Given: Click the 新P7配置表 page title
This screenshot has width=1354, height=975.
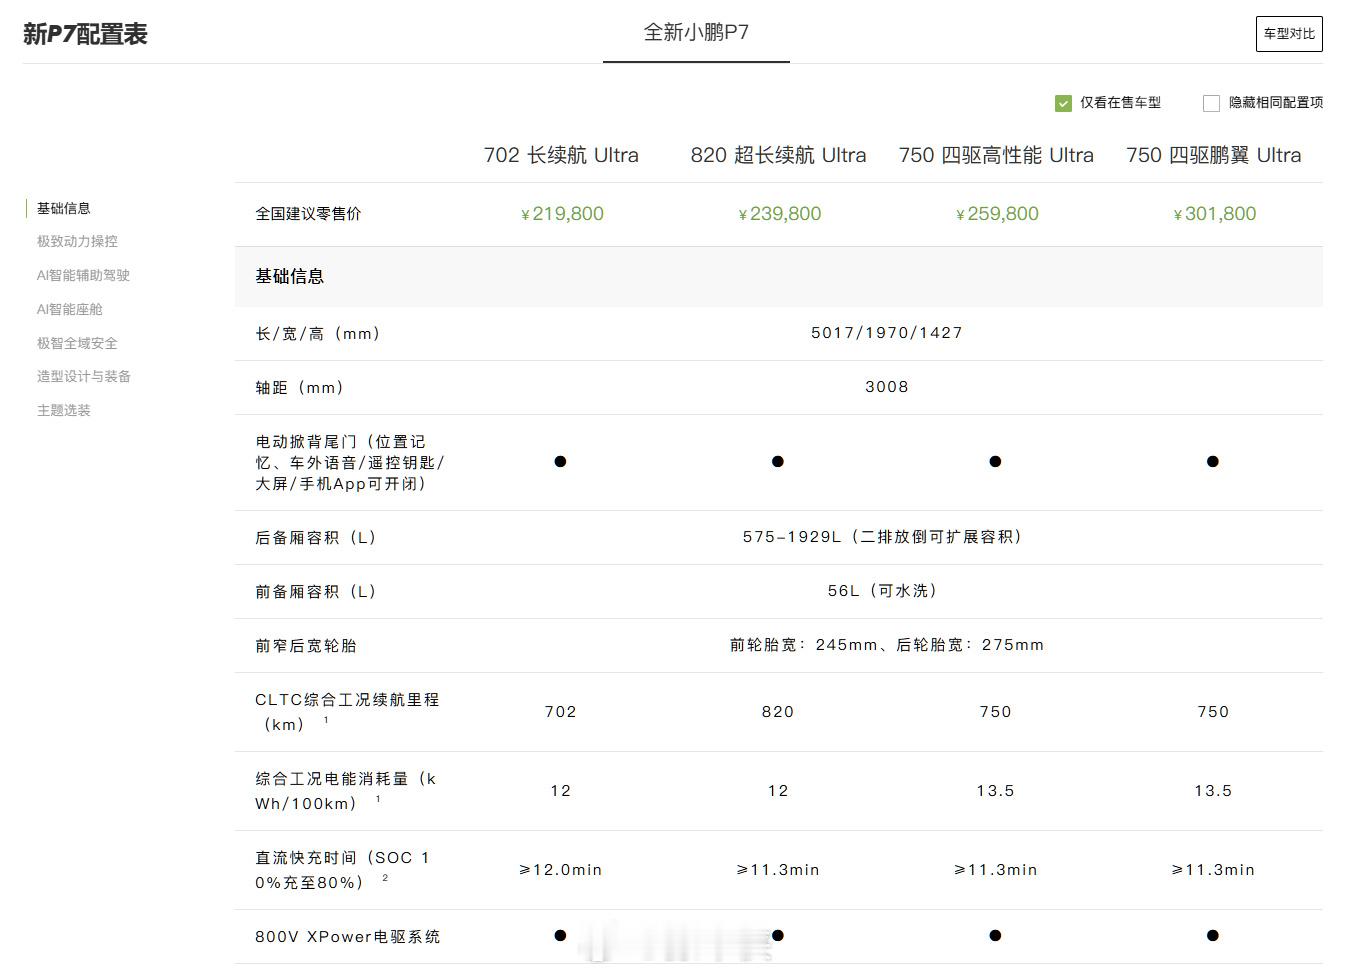Looking at the screenshot, I should pos(85,34).
